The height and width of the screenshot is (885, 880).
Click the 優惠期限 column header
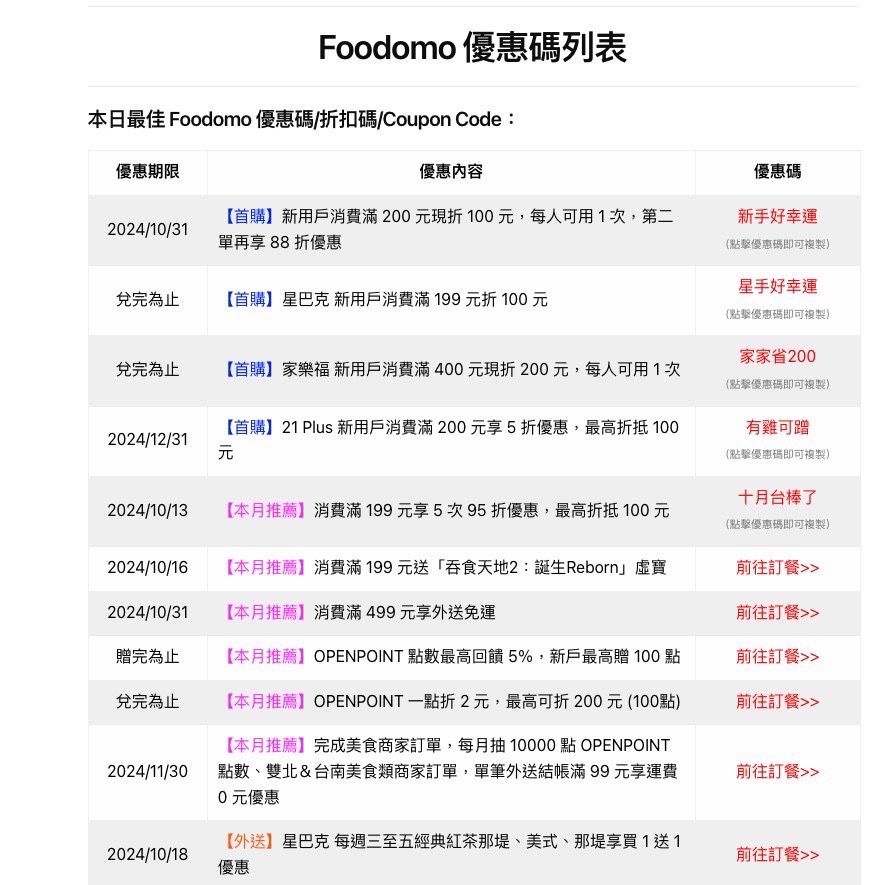(x=147, y=172)
